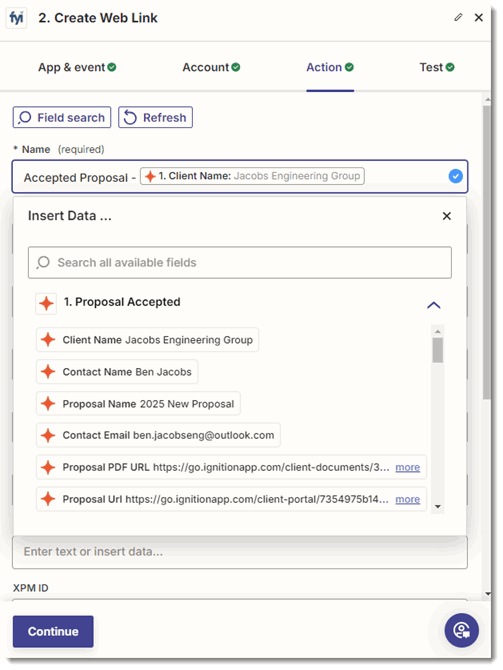Collapse the Proposal Accepted section chevron
Viewport: 503px width, 670px height.
[x=433, y=305]
